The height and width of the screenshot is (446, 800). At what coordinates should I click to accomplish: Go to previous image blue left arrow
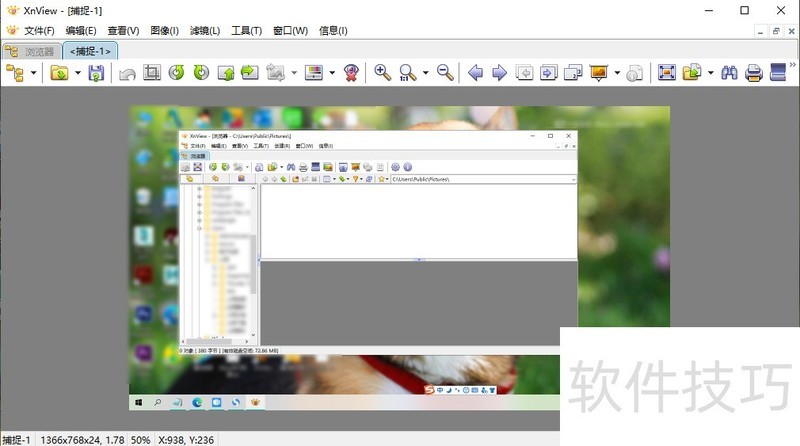[x=476, y=73]
